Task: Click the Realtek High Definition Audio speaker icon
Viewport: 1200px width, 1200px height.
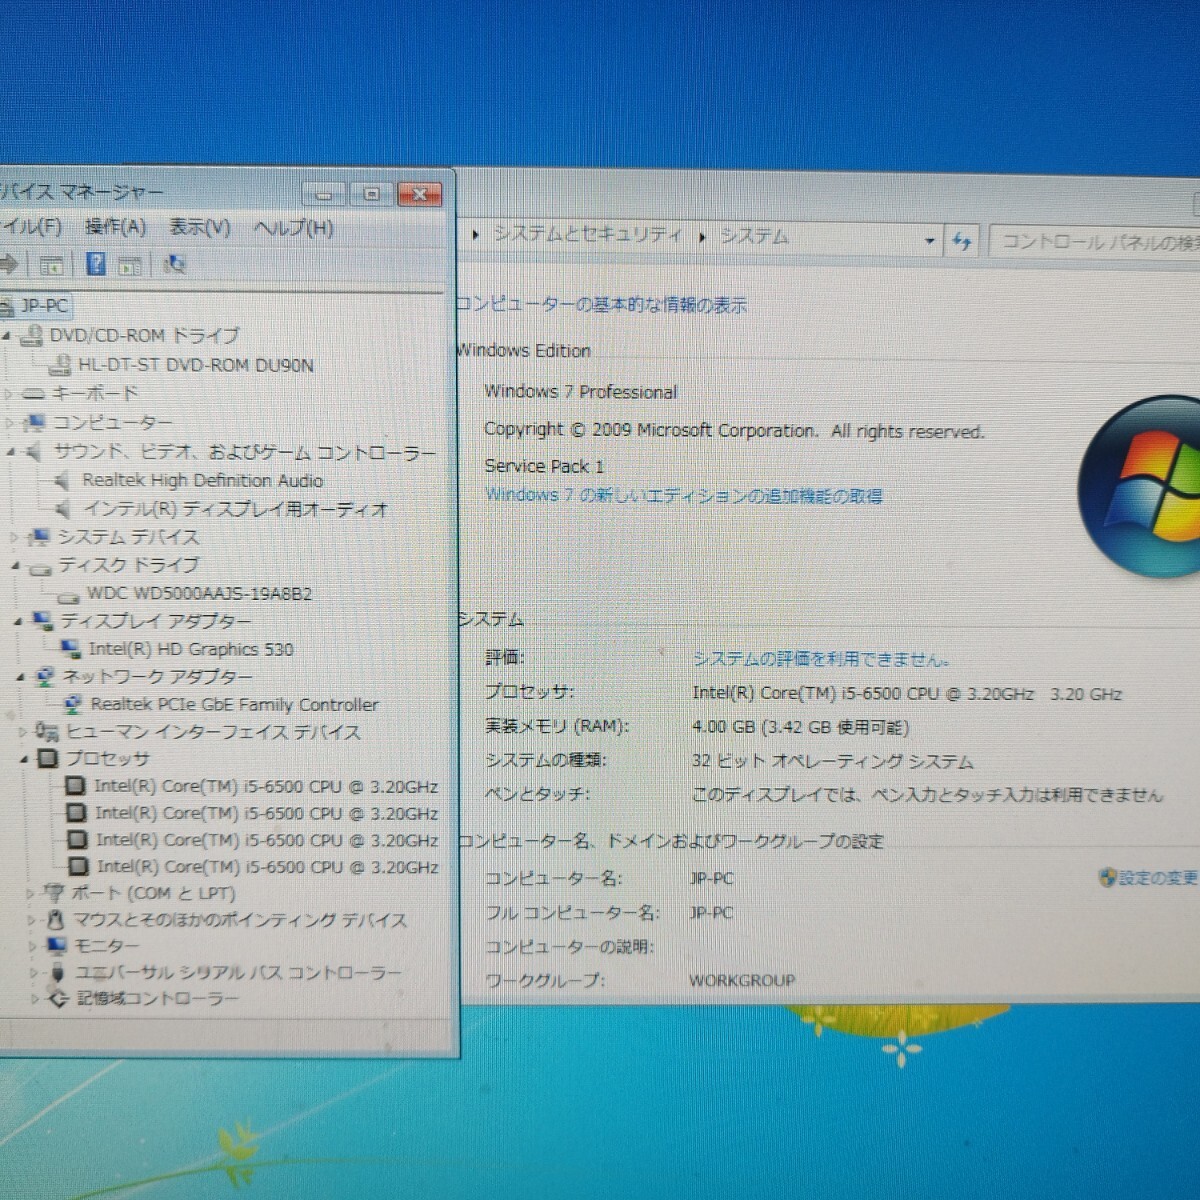Action: point(64,481)
